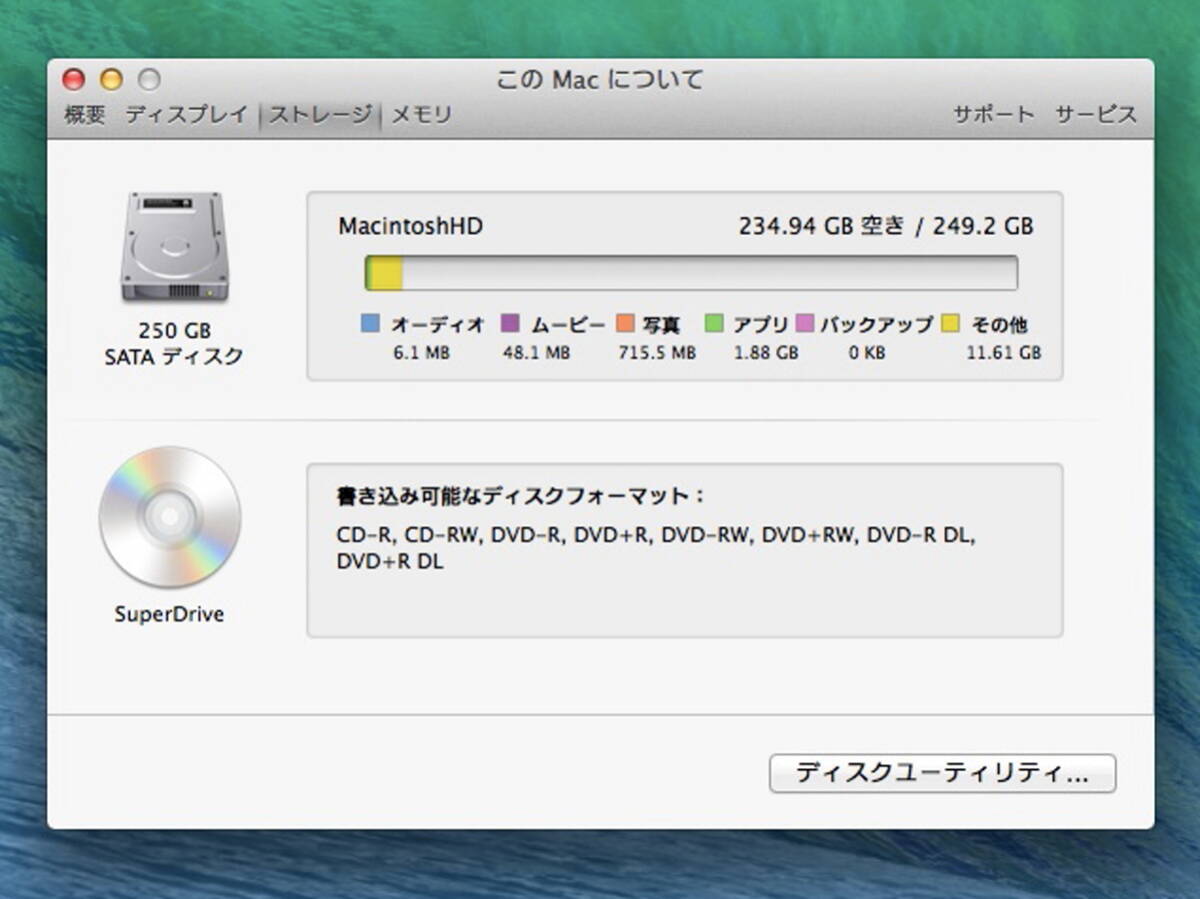
Task: Switch to the 概要 tab
Action: click(x=85, y=115)
